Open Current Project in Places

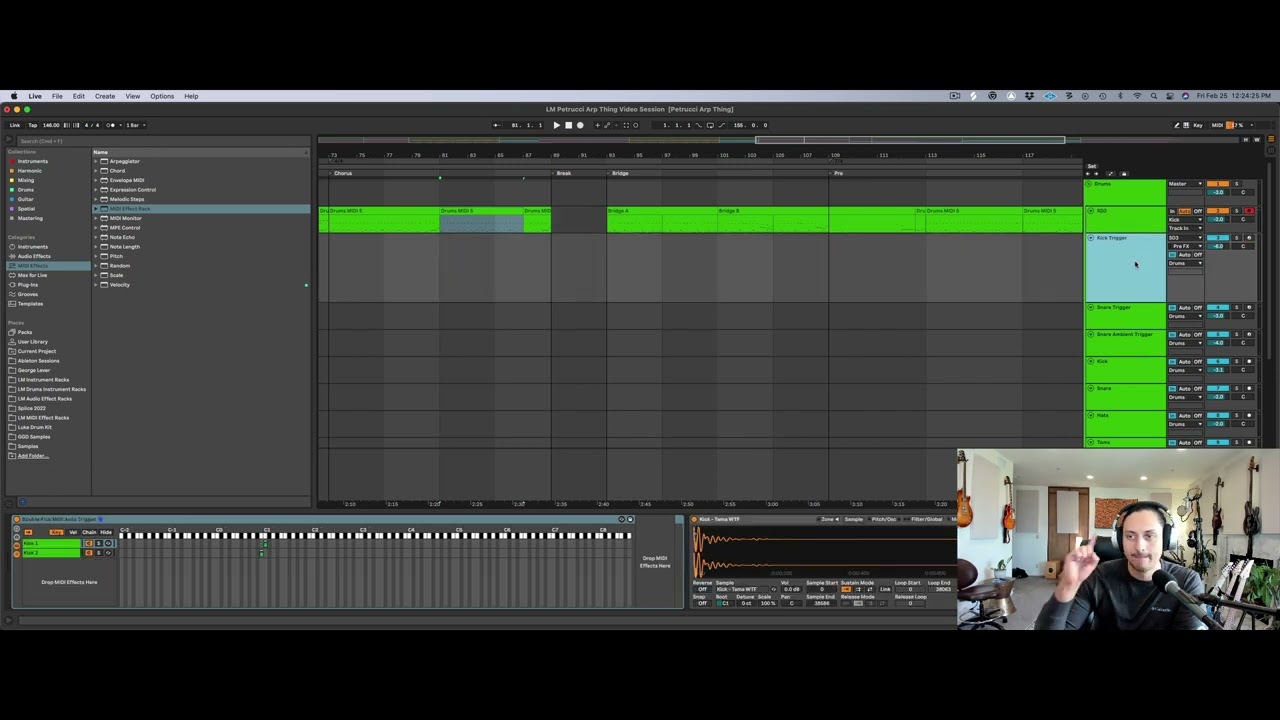click(x=36, y=351)
